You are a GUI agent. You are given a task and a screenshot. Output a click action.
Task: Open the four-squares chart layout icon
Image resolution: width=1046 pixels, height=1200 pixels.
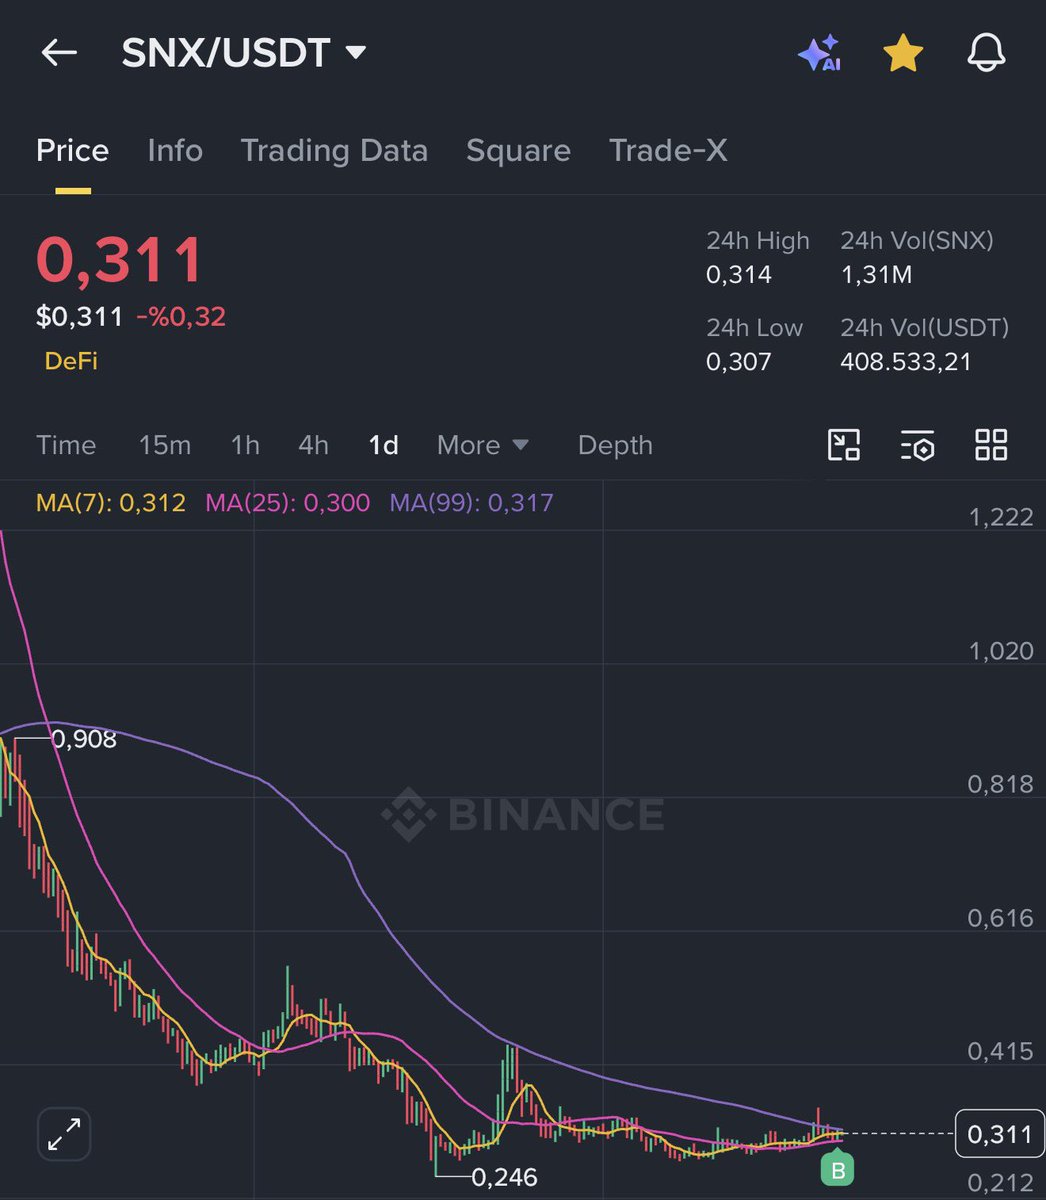click(991, 445)
